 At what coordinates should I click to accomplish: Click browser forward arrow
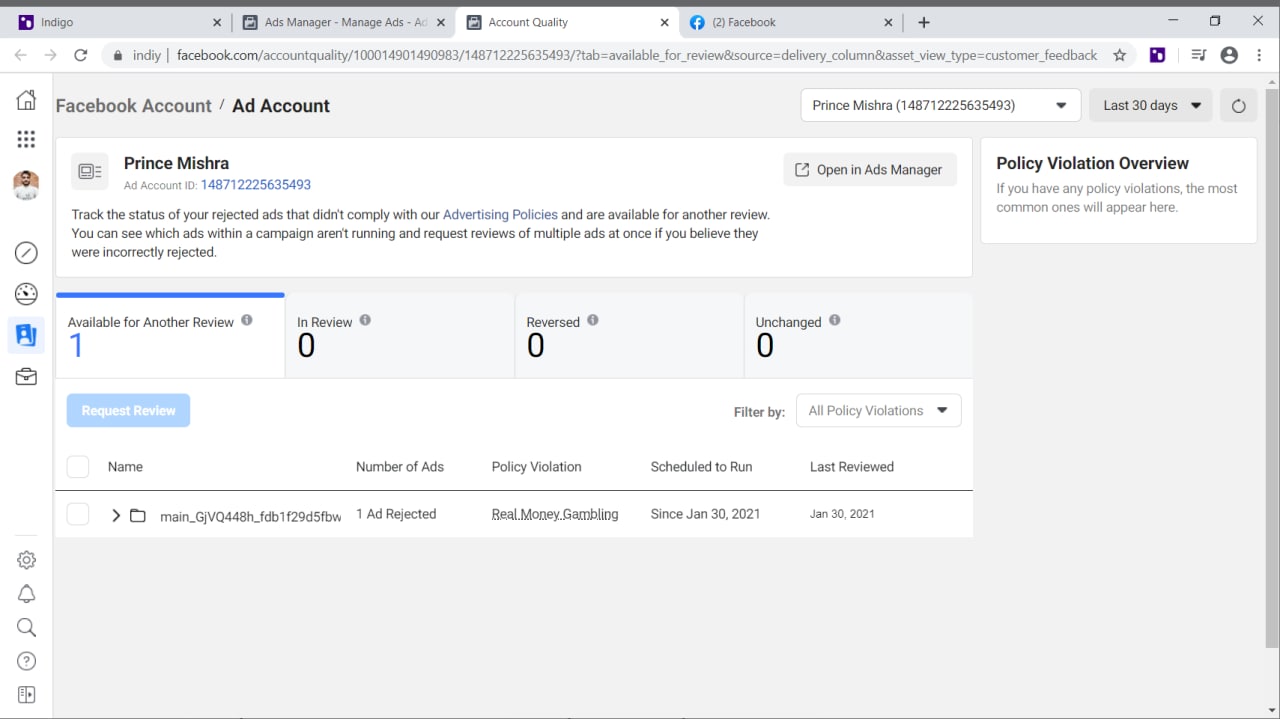point(51,55)
